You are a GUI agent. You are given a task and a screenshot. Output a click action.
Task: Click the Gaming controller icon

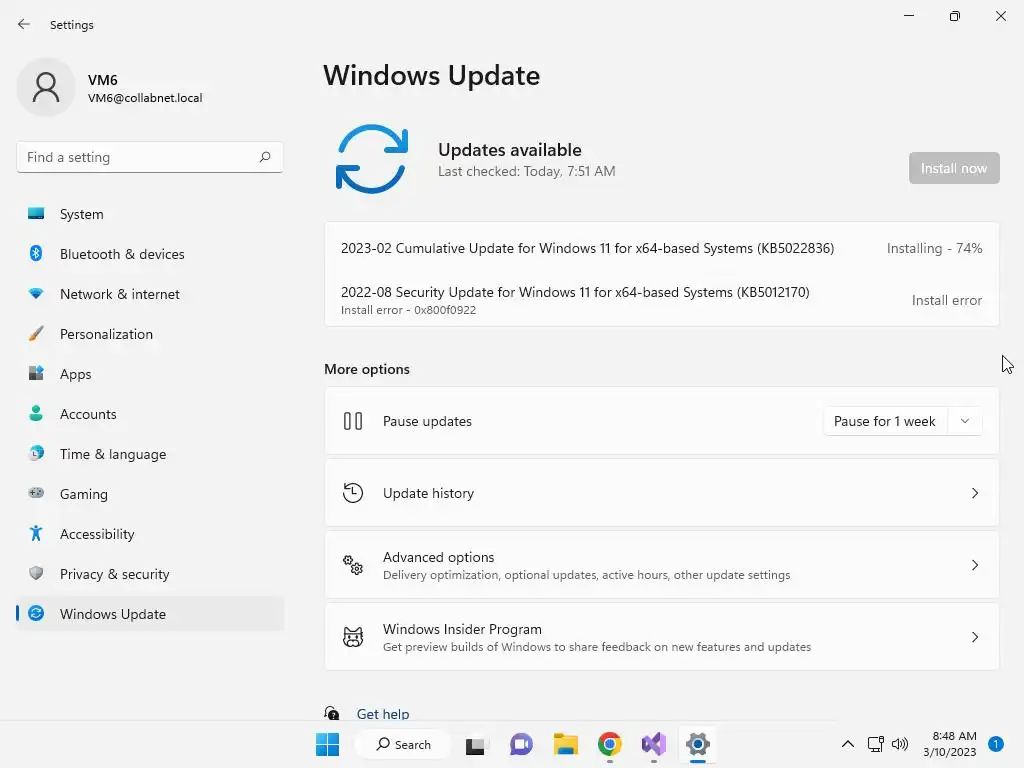tap(36, 493)
